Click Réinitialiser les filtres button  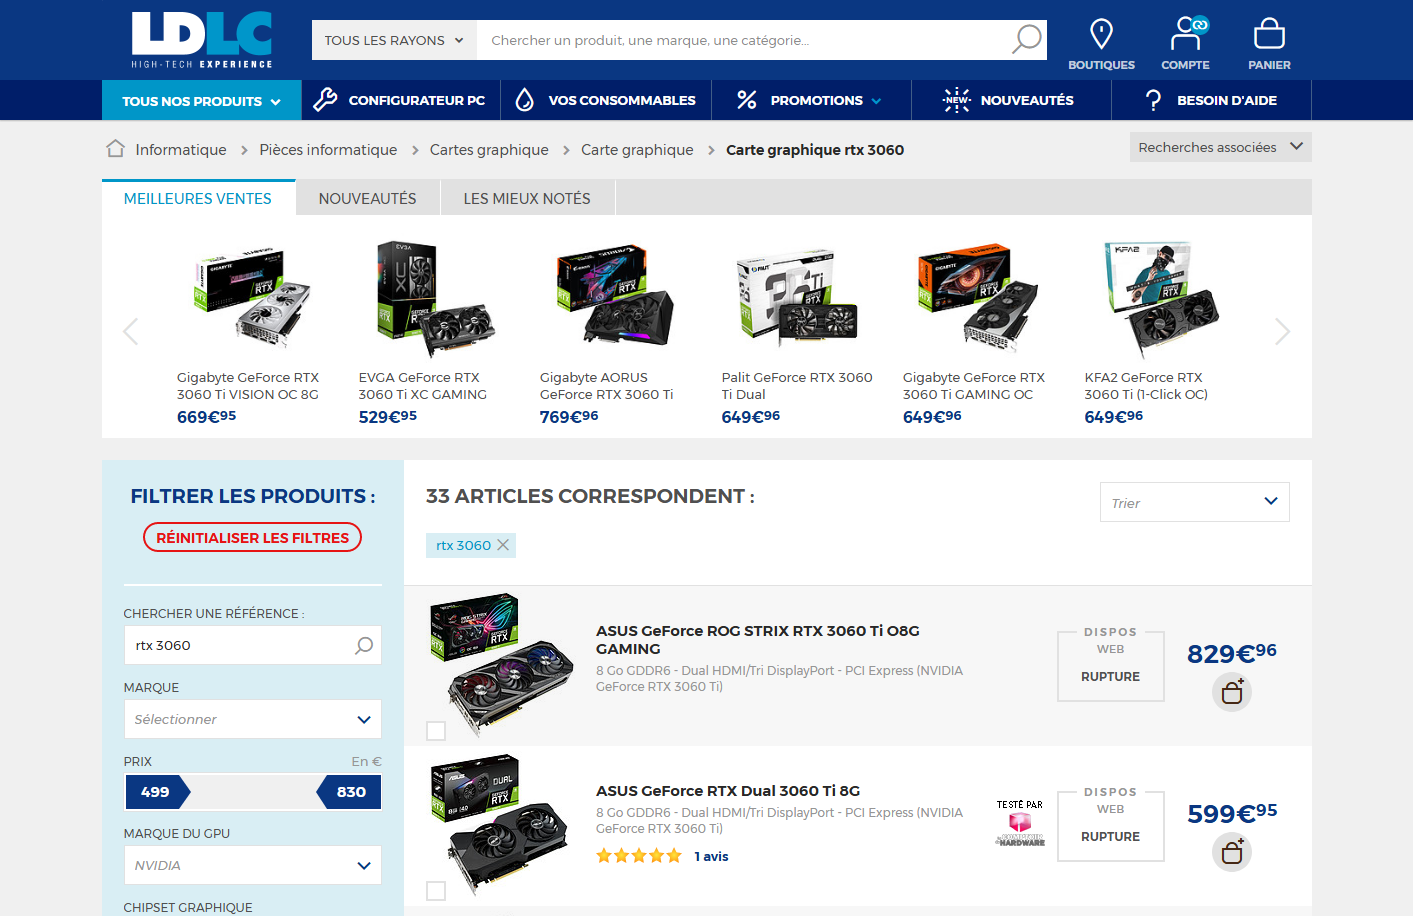click(252, 537)
